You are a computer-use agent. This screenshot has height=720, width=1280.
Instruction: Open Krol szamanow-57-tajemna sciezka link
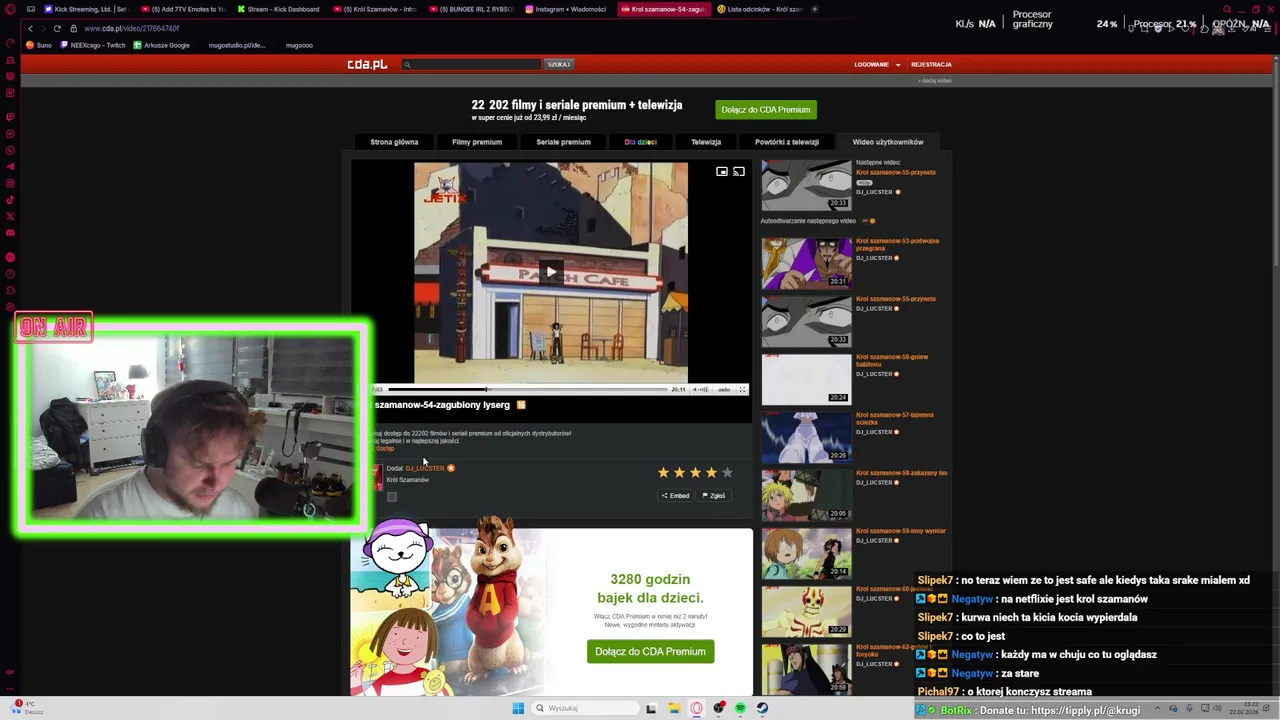894,418
